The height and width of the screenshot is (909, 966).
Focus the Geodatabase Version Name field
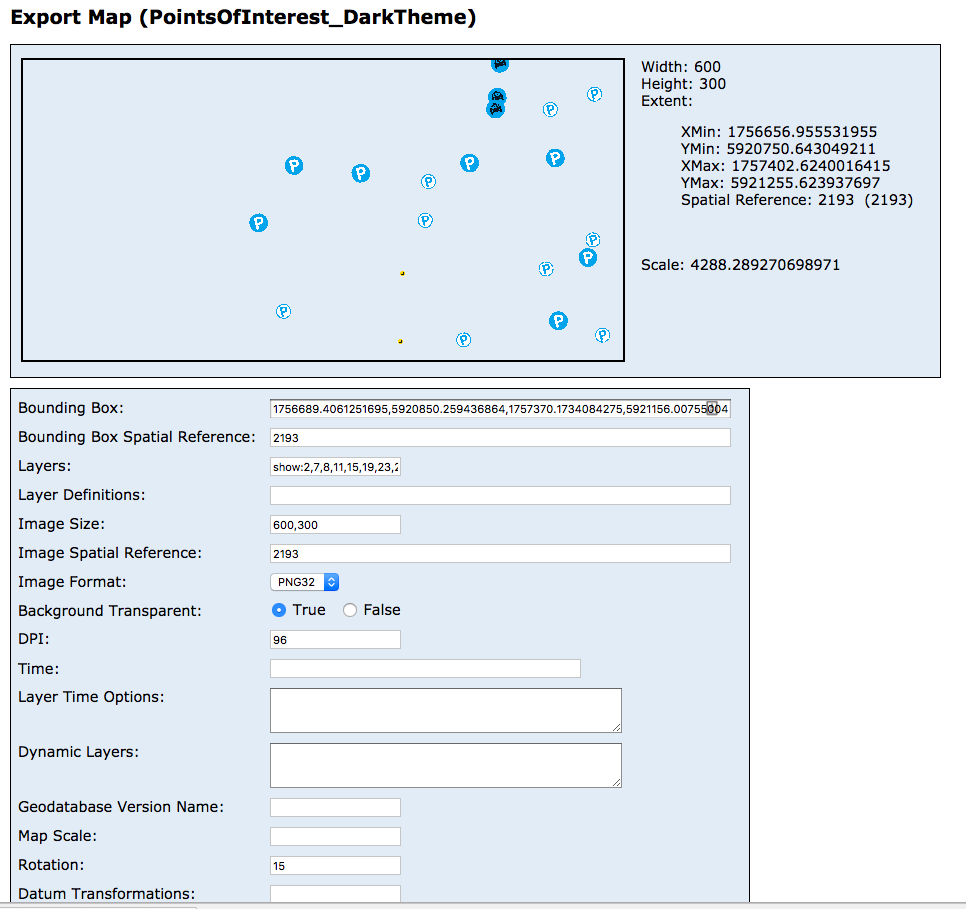335,807
